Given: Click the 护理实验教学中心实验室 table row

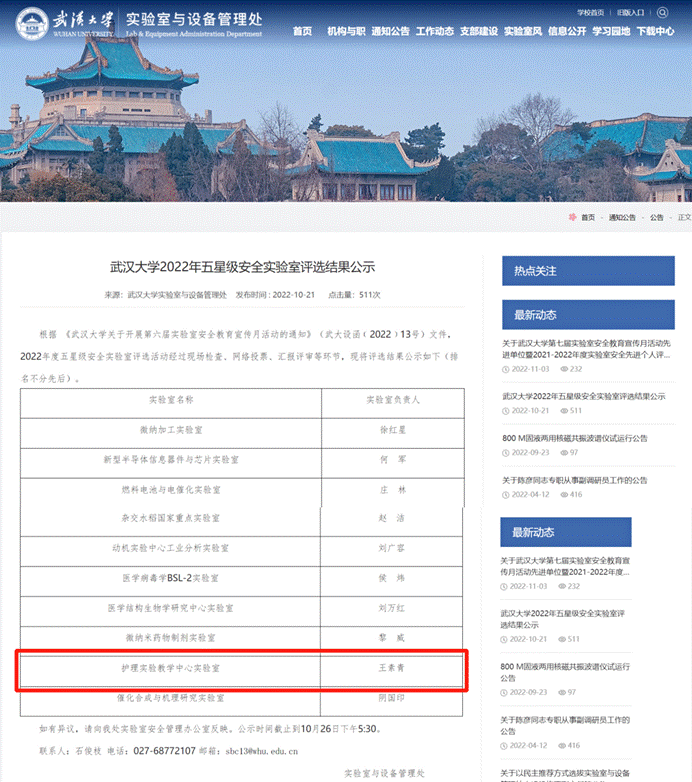Looking at the screenshot, I should click(x=241, y=668).
